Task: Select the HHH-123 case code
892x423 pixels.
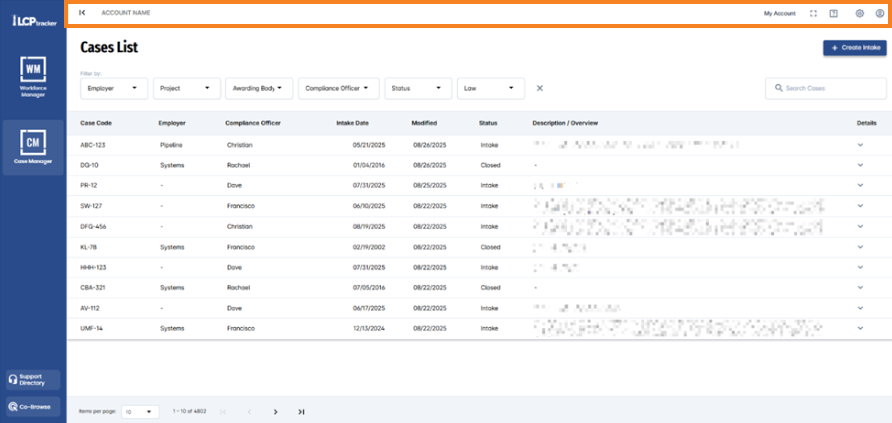Action: coord(93,267)
